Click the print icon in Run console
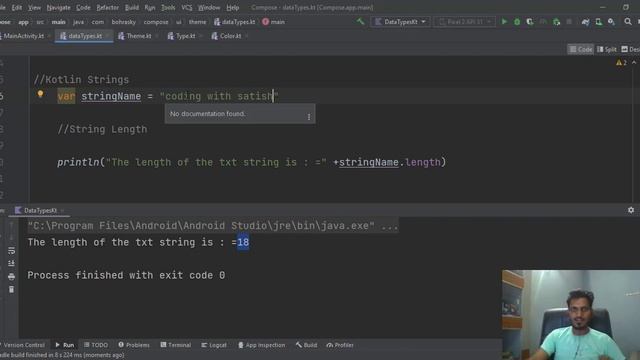The image size is (640, 360). pyautogui.click(x=11, y=276)
